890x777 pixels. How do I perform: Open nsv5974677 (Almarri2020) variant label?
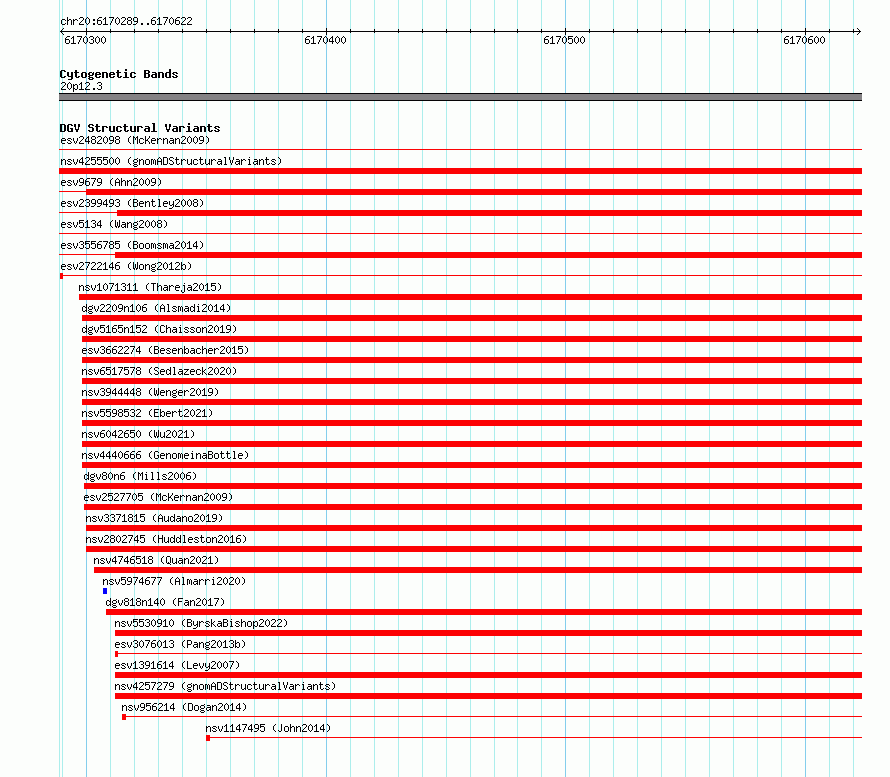click(x=174, y=581)
